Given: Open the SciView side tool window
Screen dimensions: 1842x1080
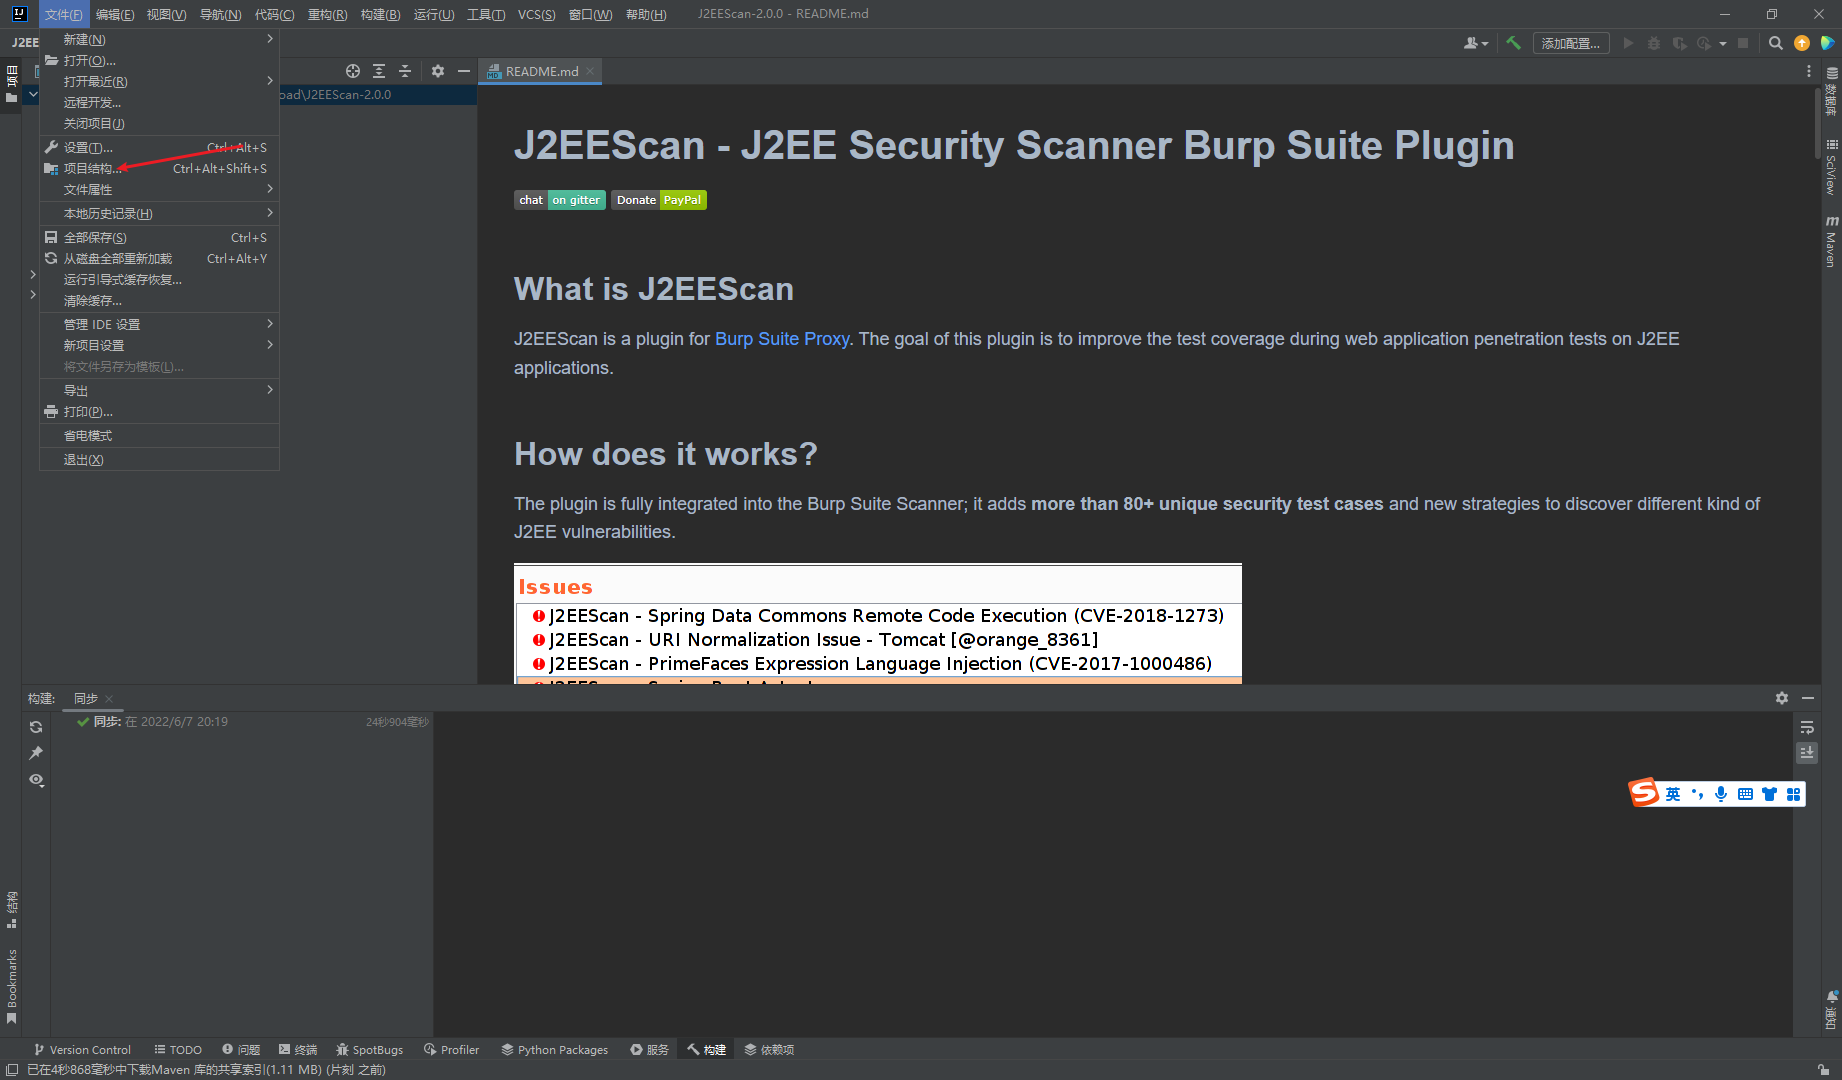Looking at the screenshot, I should click(x=1831, y=167).
